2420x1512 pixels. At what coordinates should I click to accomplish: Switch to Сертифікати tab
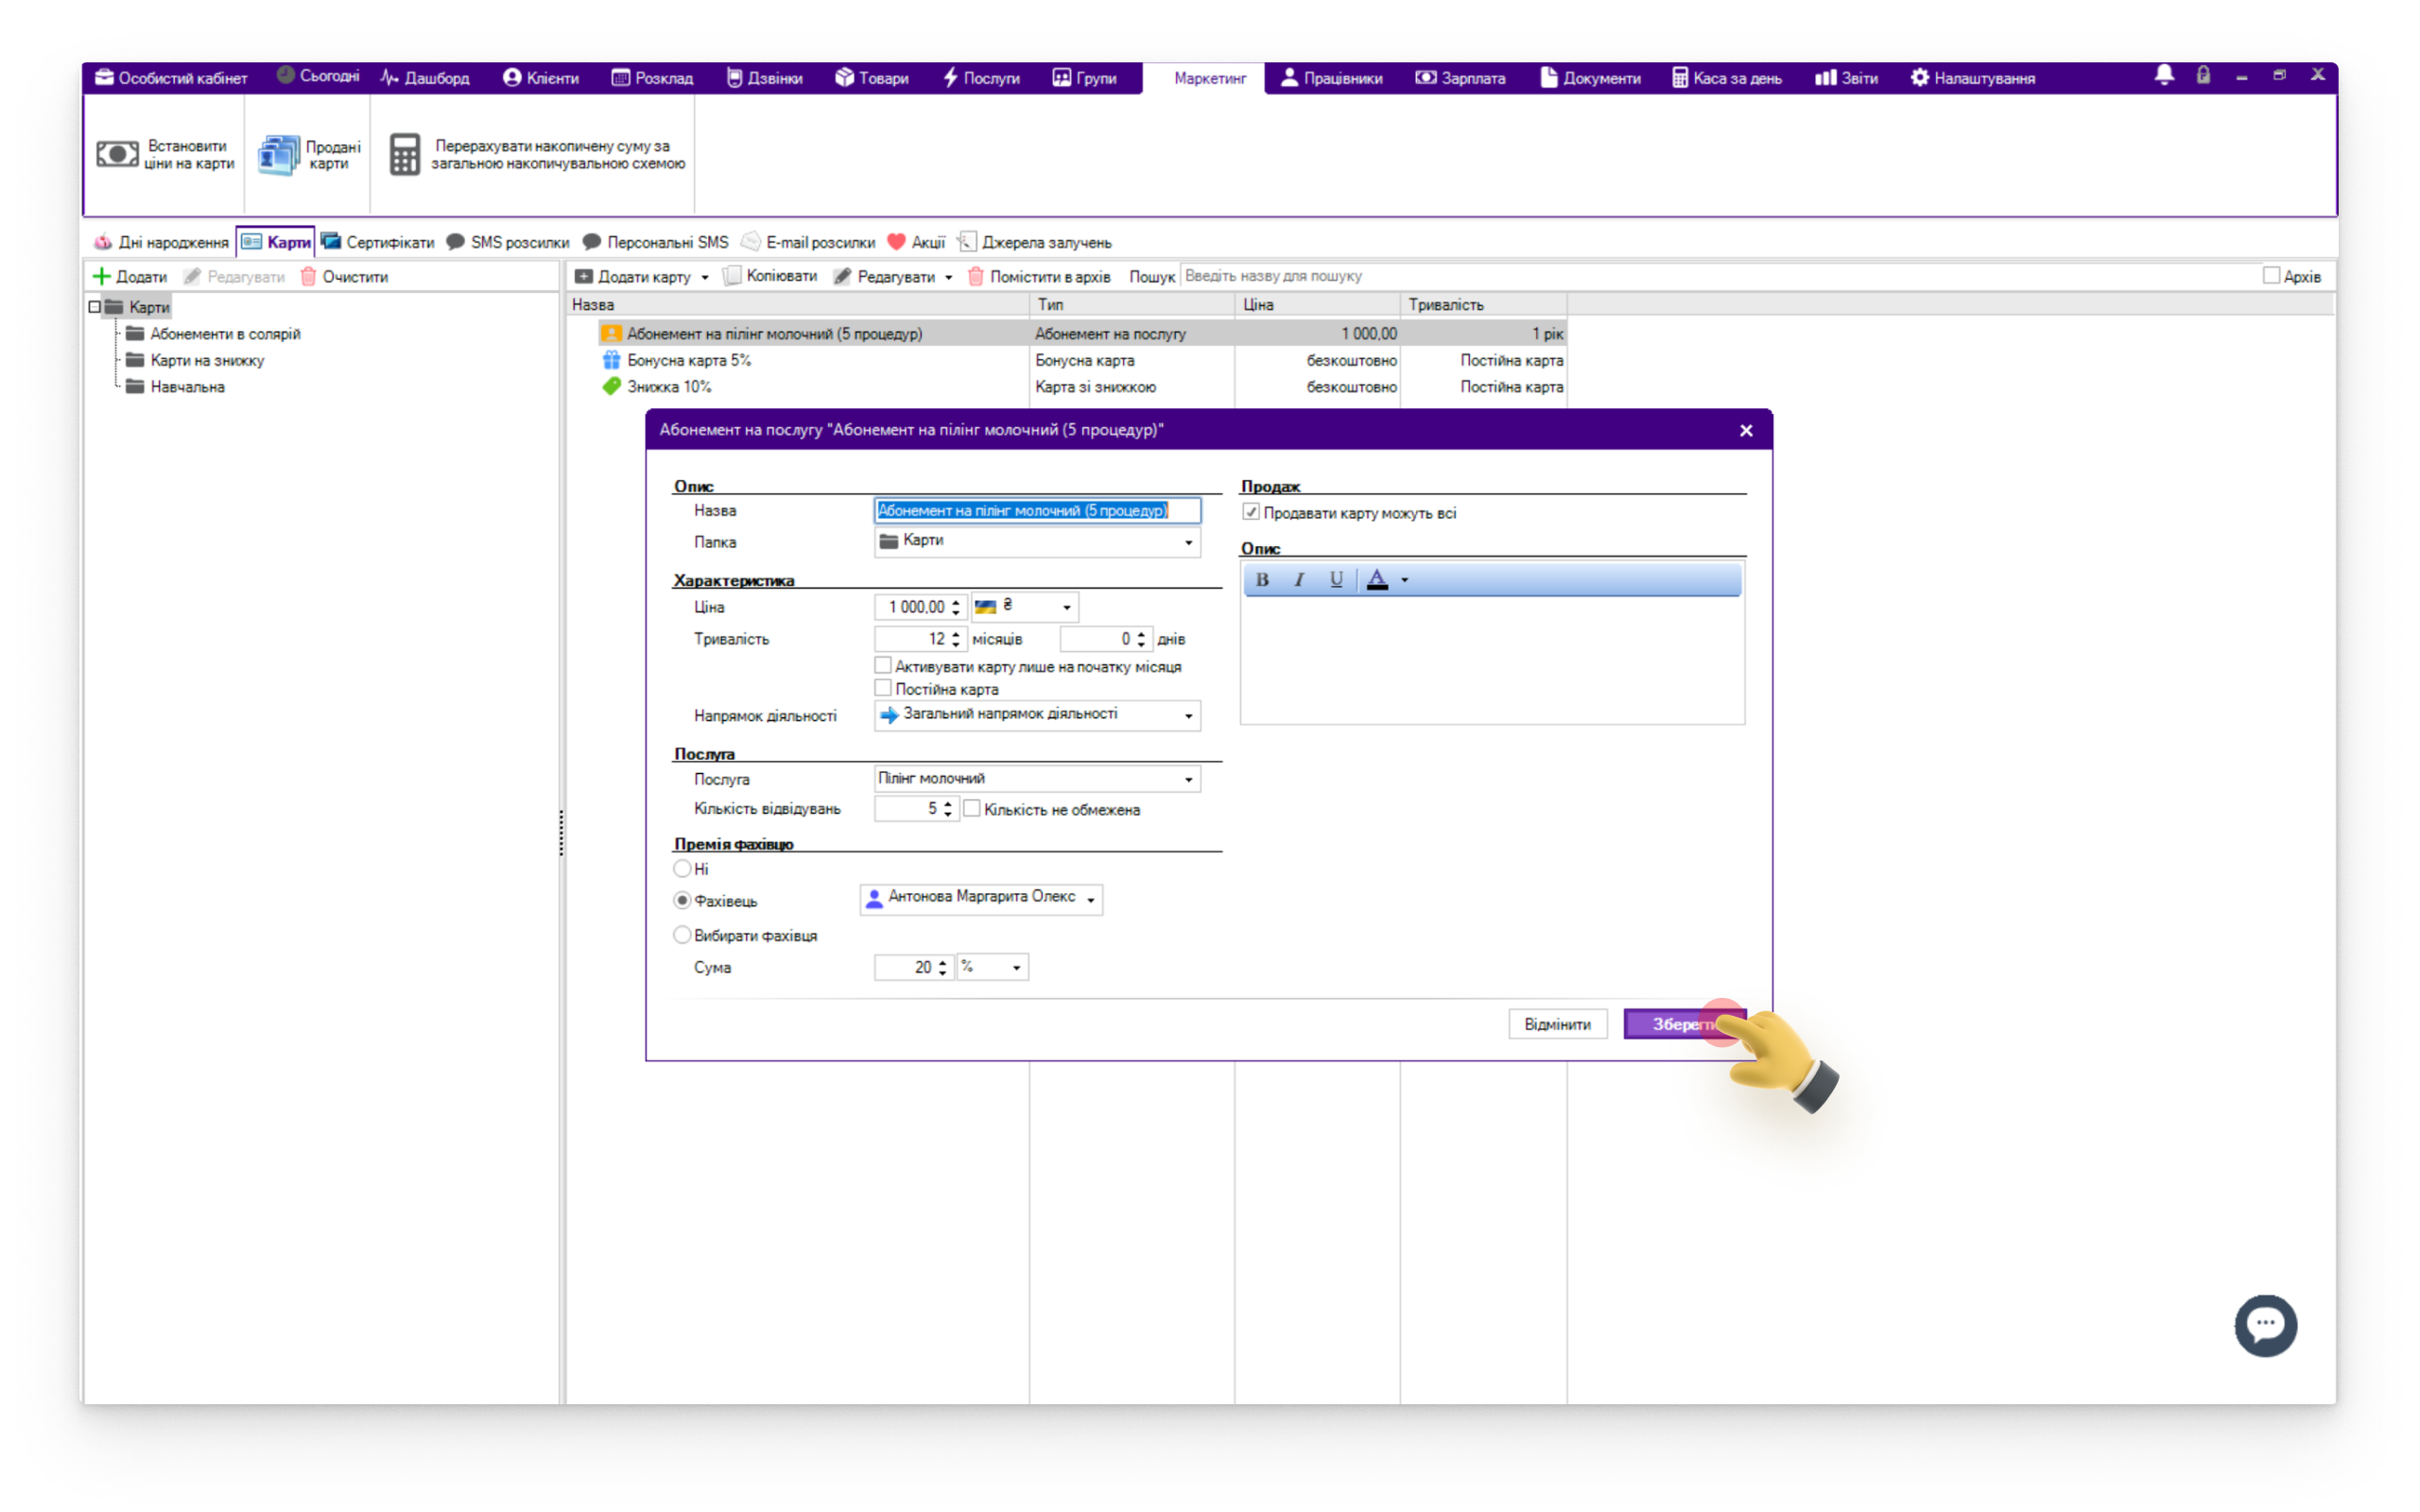378,242
